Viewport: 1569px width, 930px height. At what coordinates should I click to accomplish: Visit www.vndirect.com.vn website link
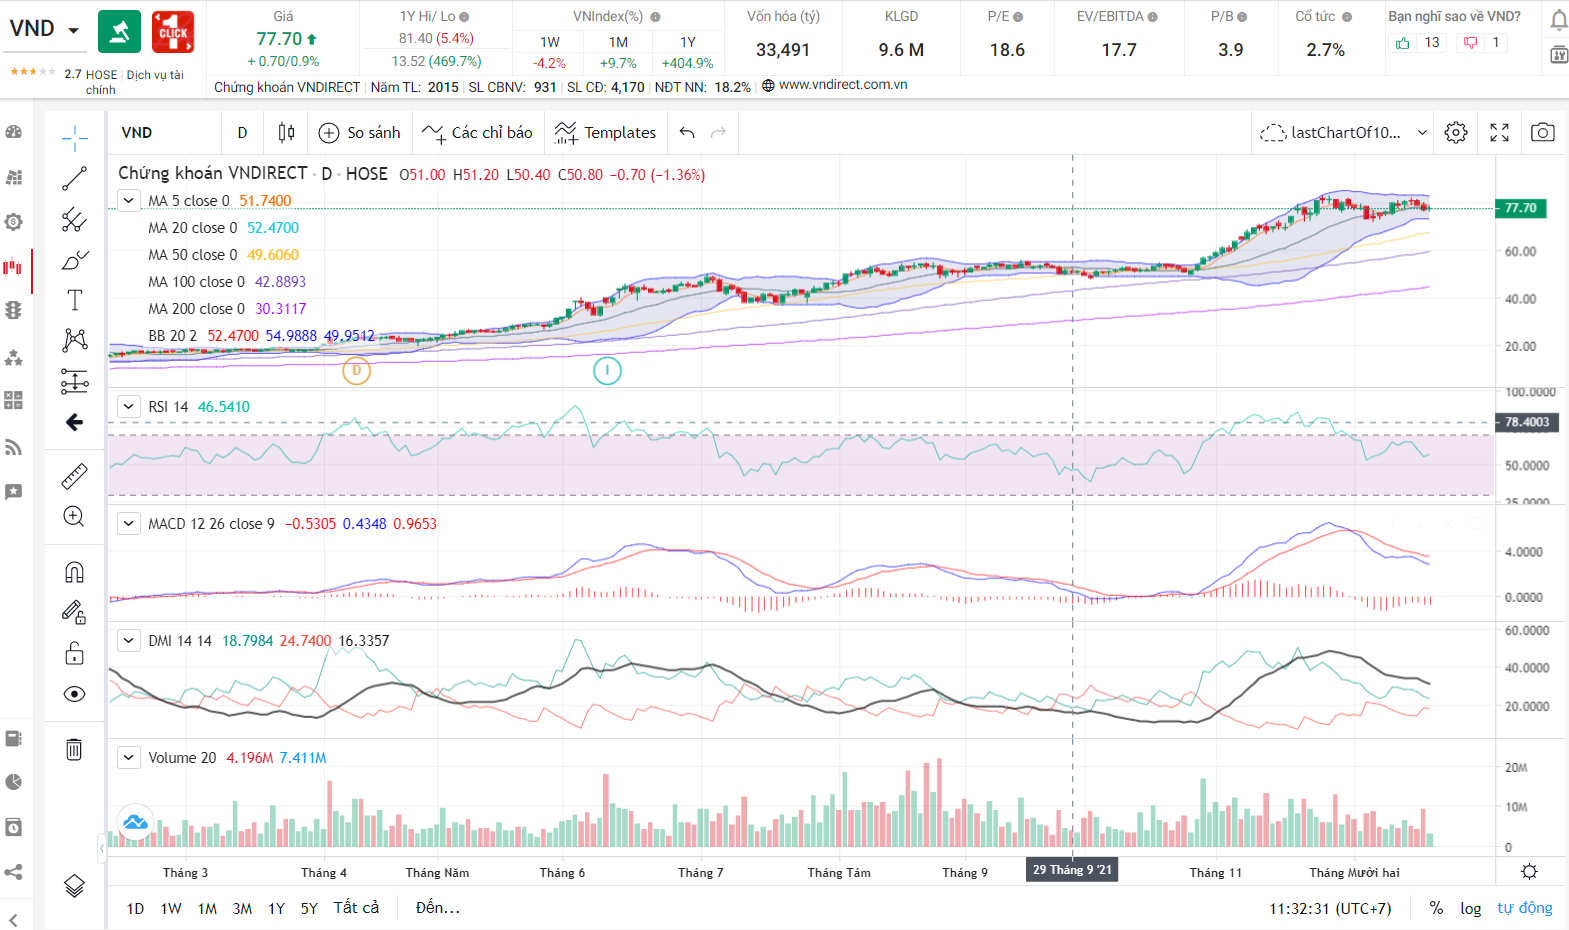click(843, 85)
